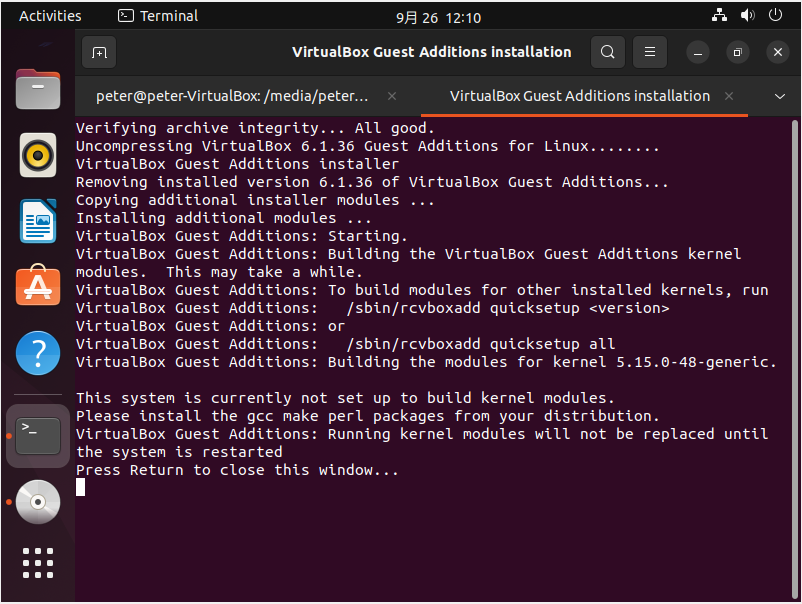The height and width of the screenshot is (604, 802).
Task: Open the terminal hamburger menu
Action: (x=650, y=52)
